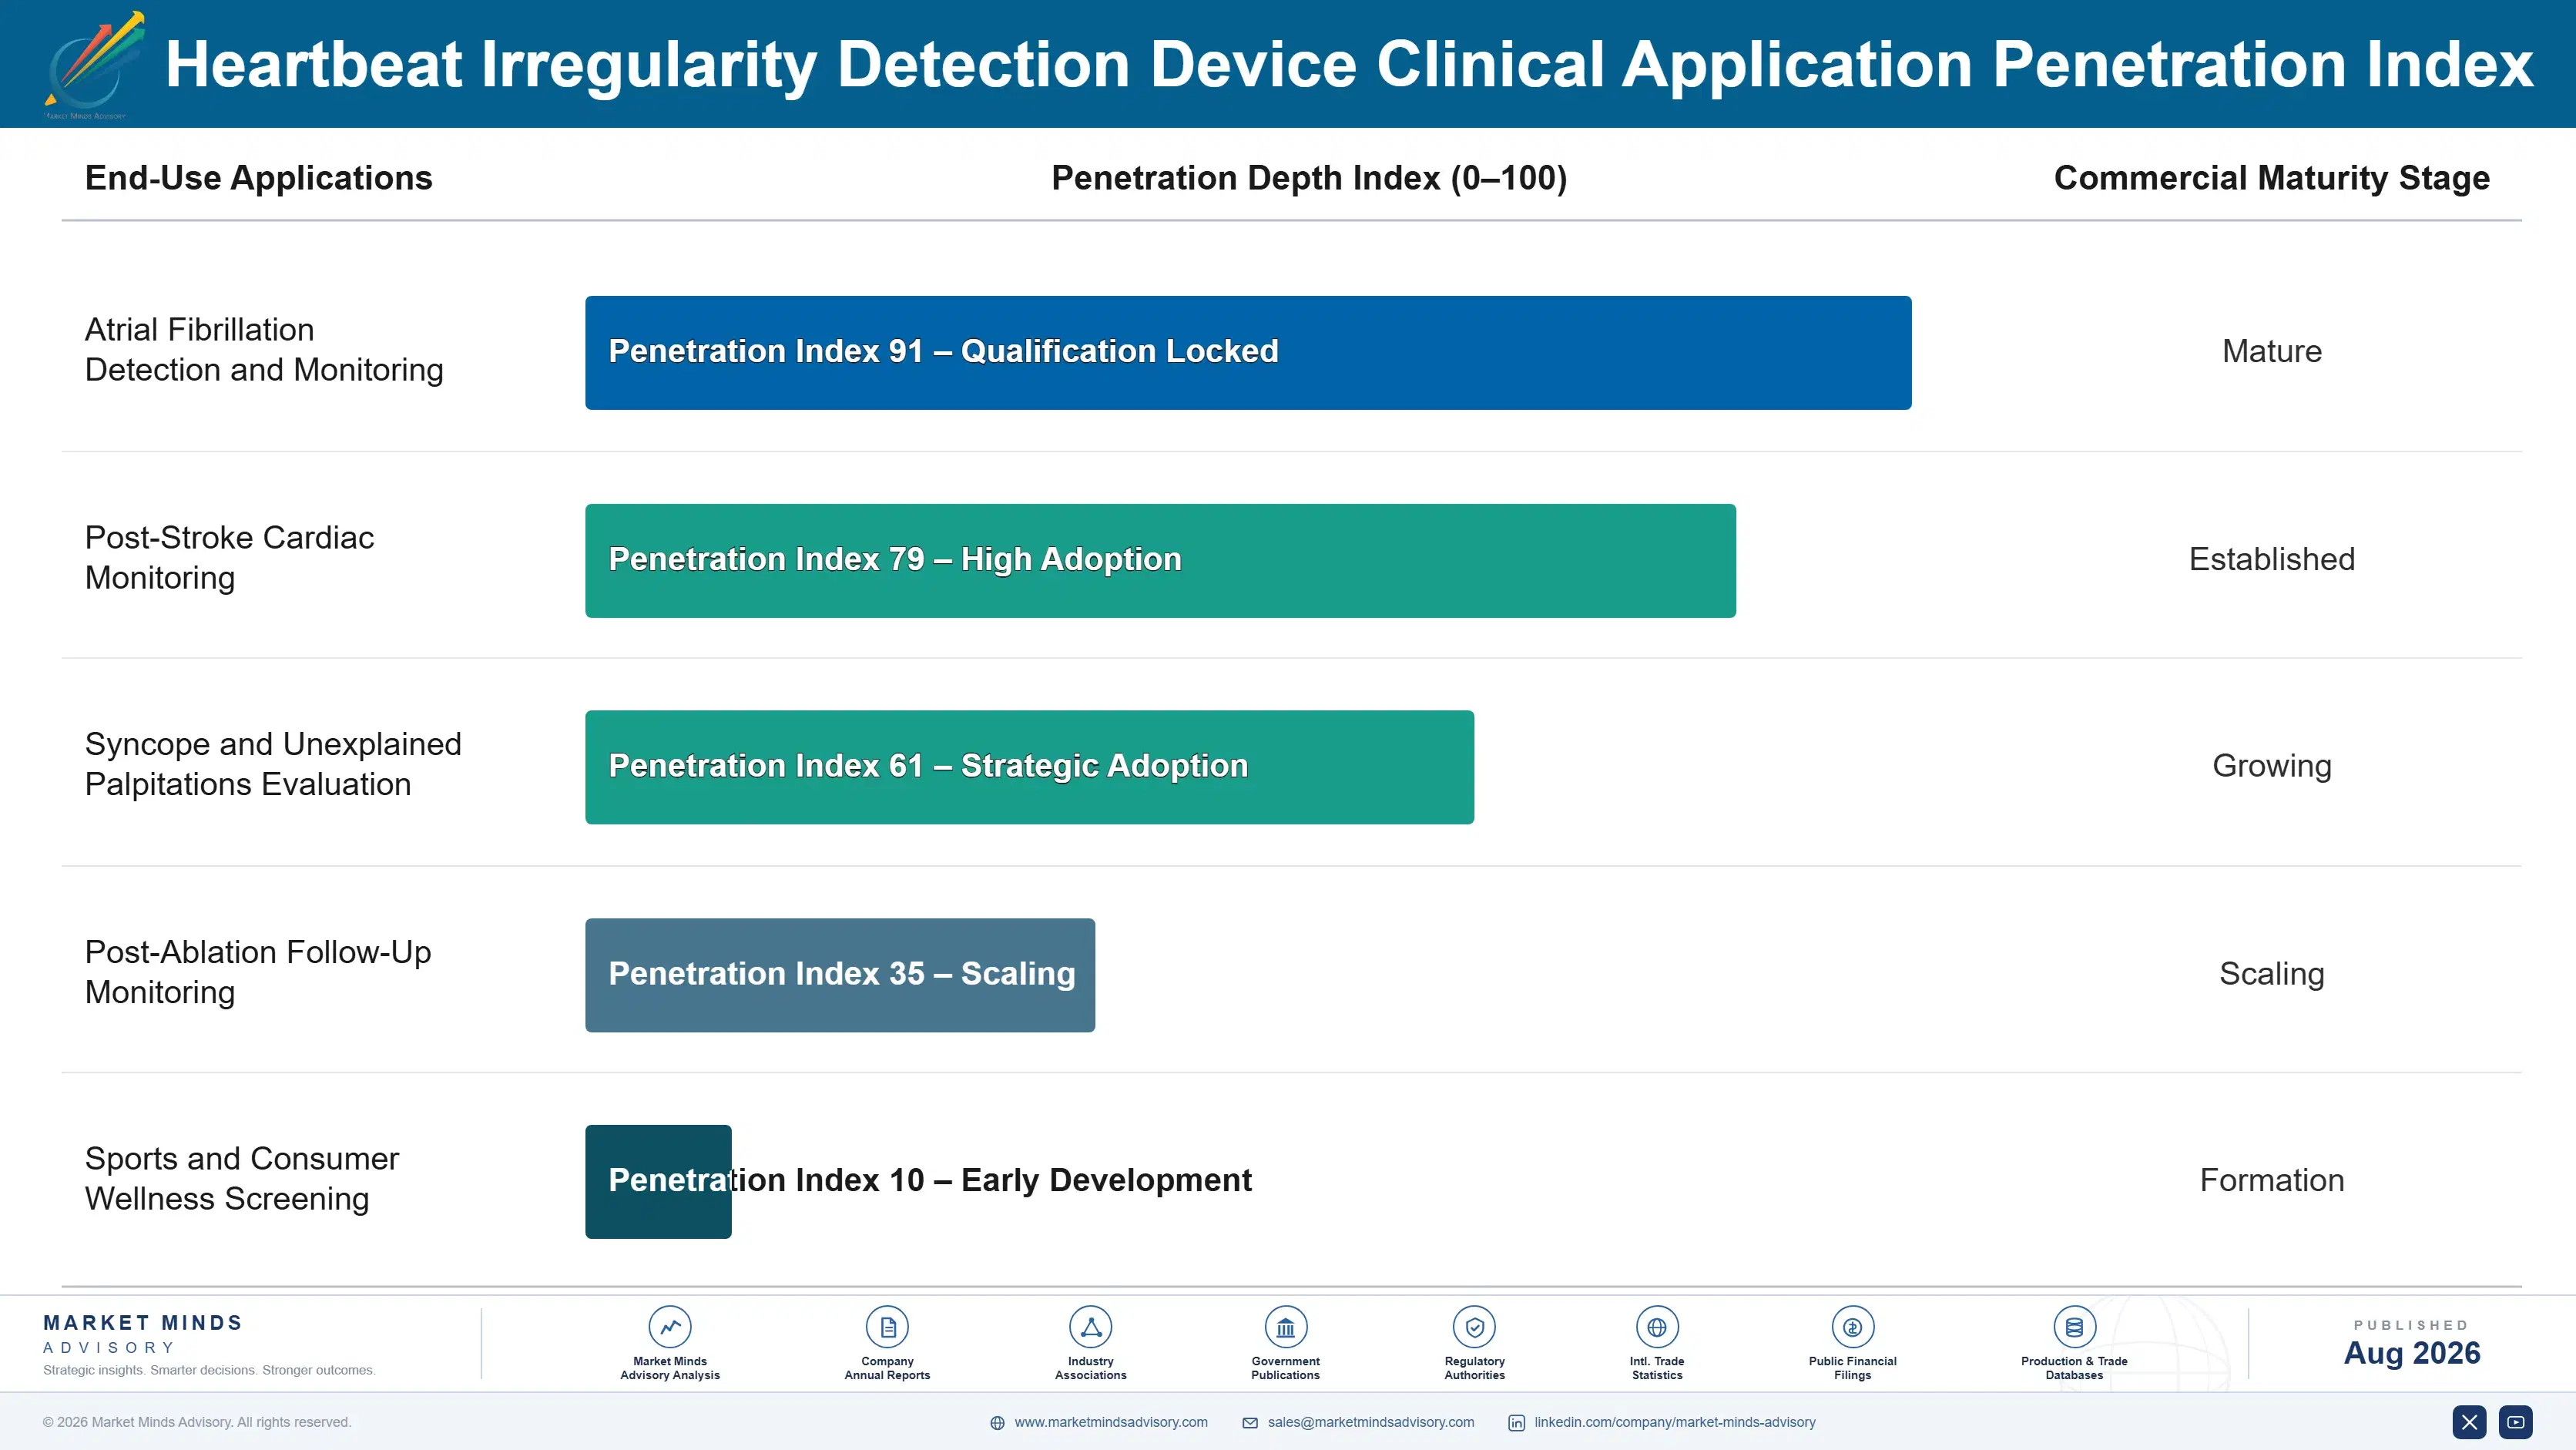Click the globe icon beside website address
This screenshot has width=2576, height=1450.
[x=997, y=1423]
